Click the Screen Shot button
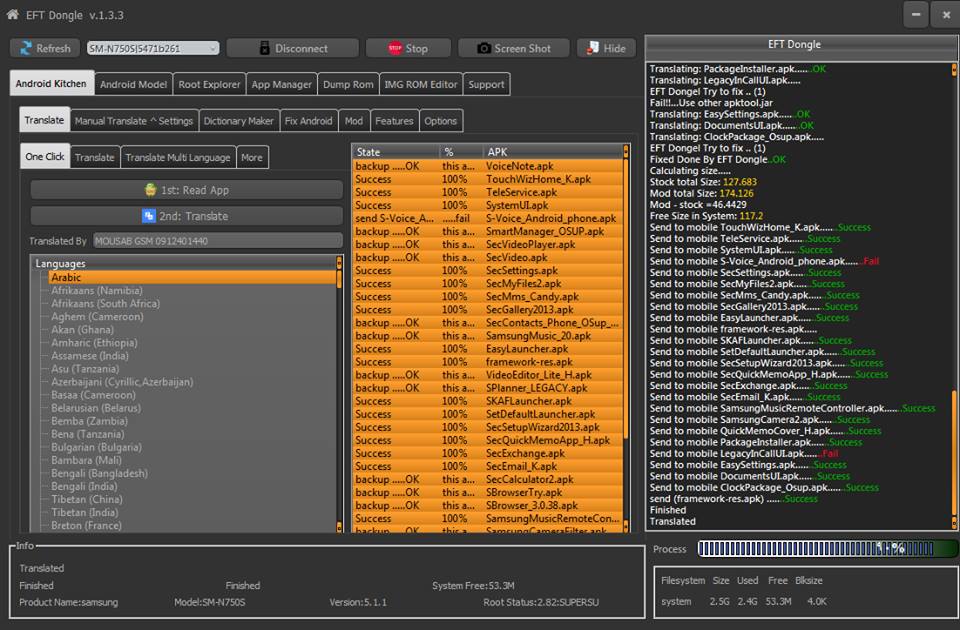This screenshot has height=630, width=960. 514,48
